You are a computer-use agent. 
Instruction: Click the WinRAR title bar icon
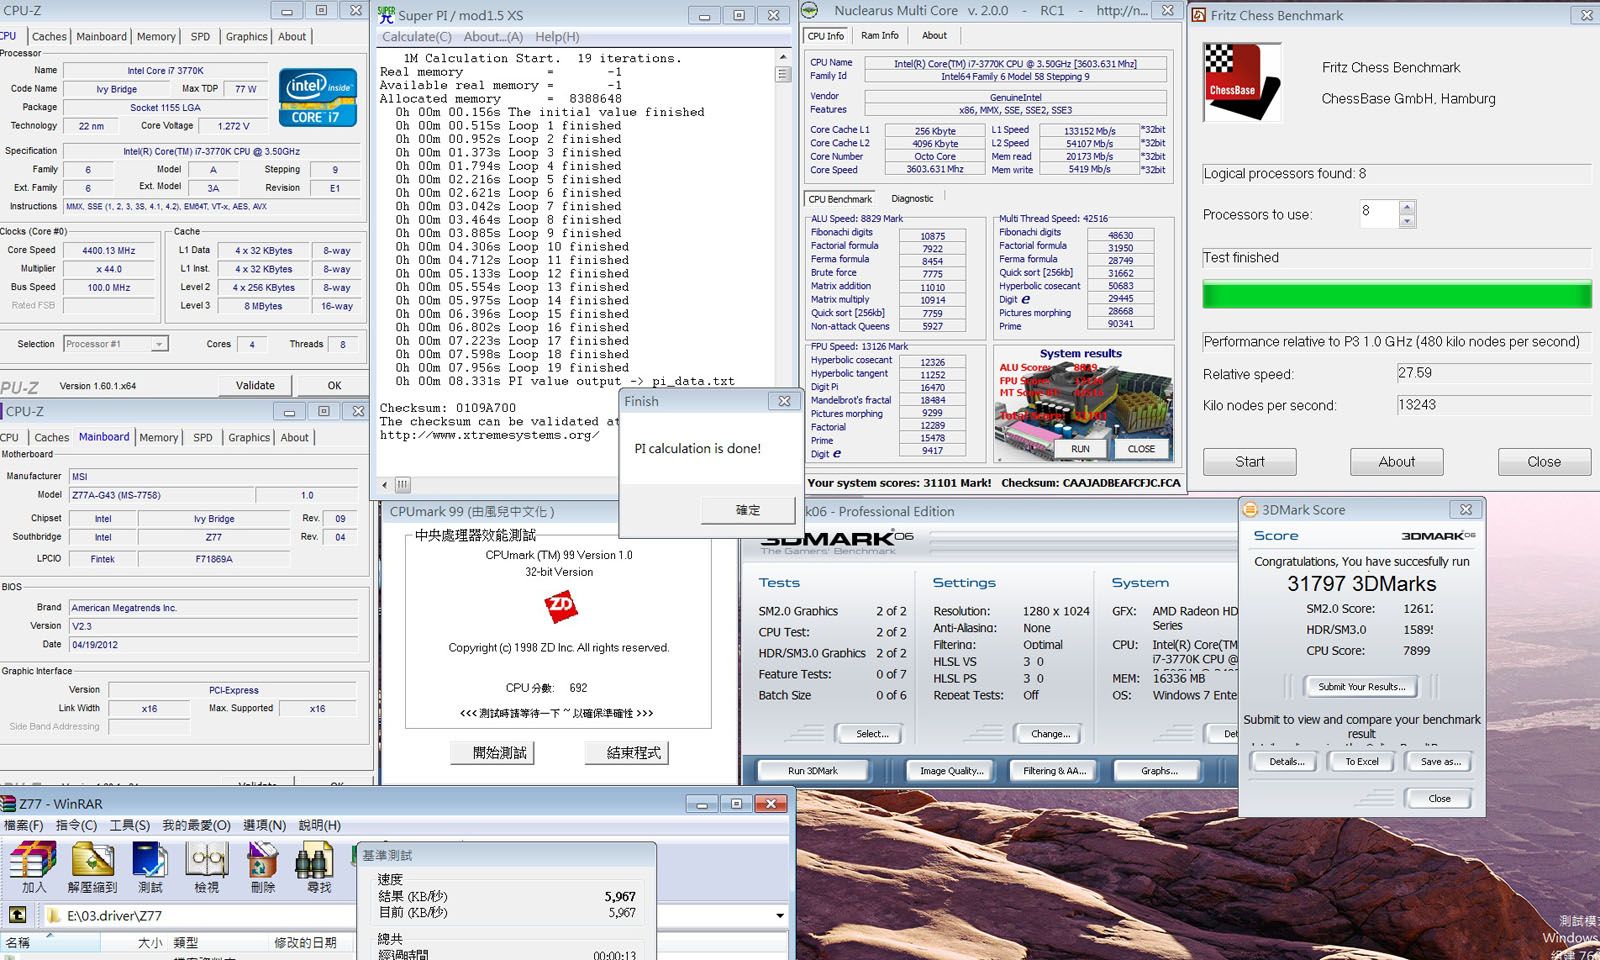tap(8, 804)
